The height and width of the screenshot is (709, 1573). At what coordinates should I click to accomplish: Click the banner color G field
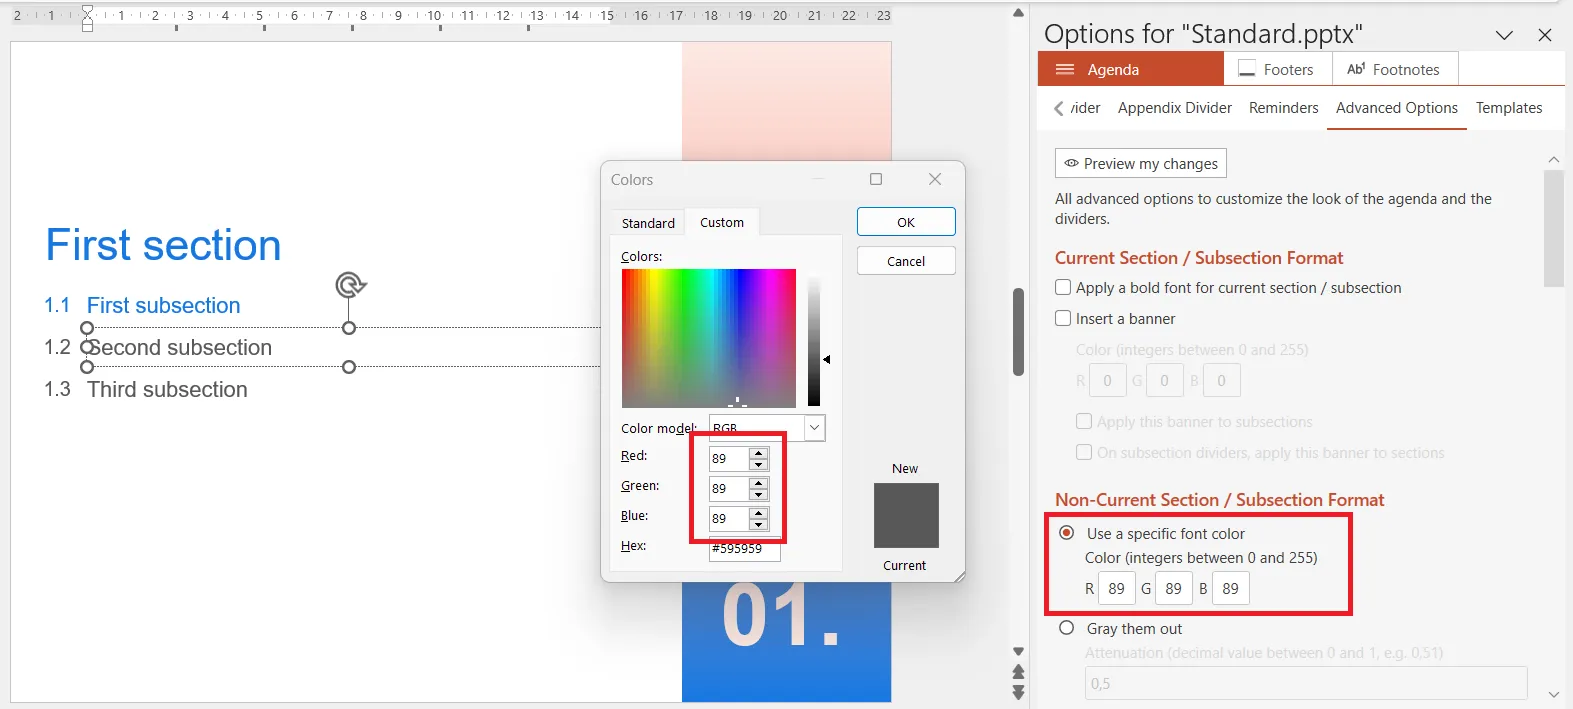pyautogui.click(x=1165, y=381)
